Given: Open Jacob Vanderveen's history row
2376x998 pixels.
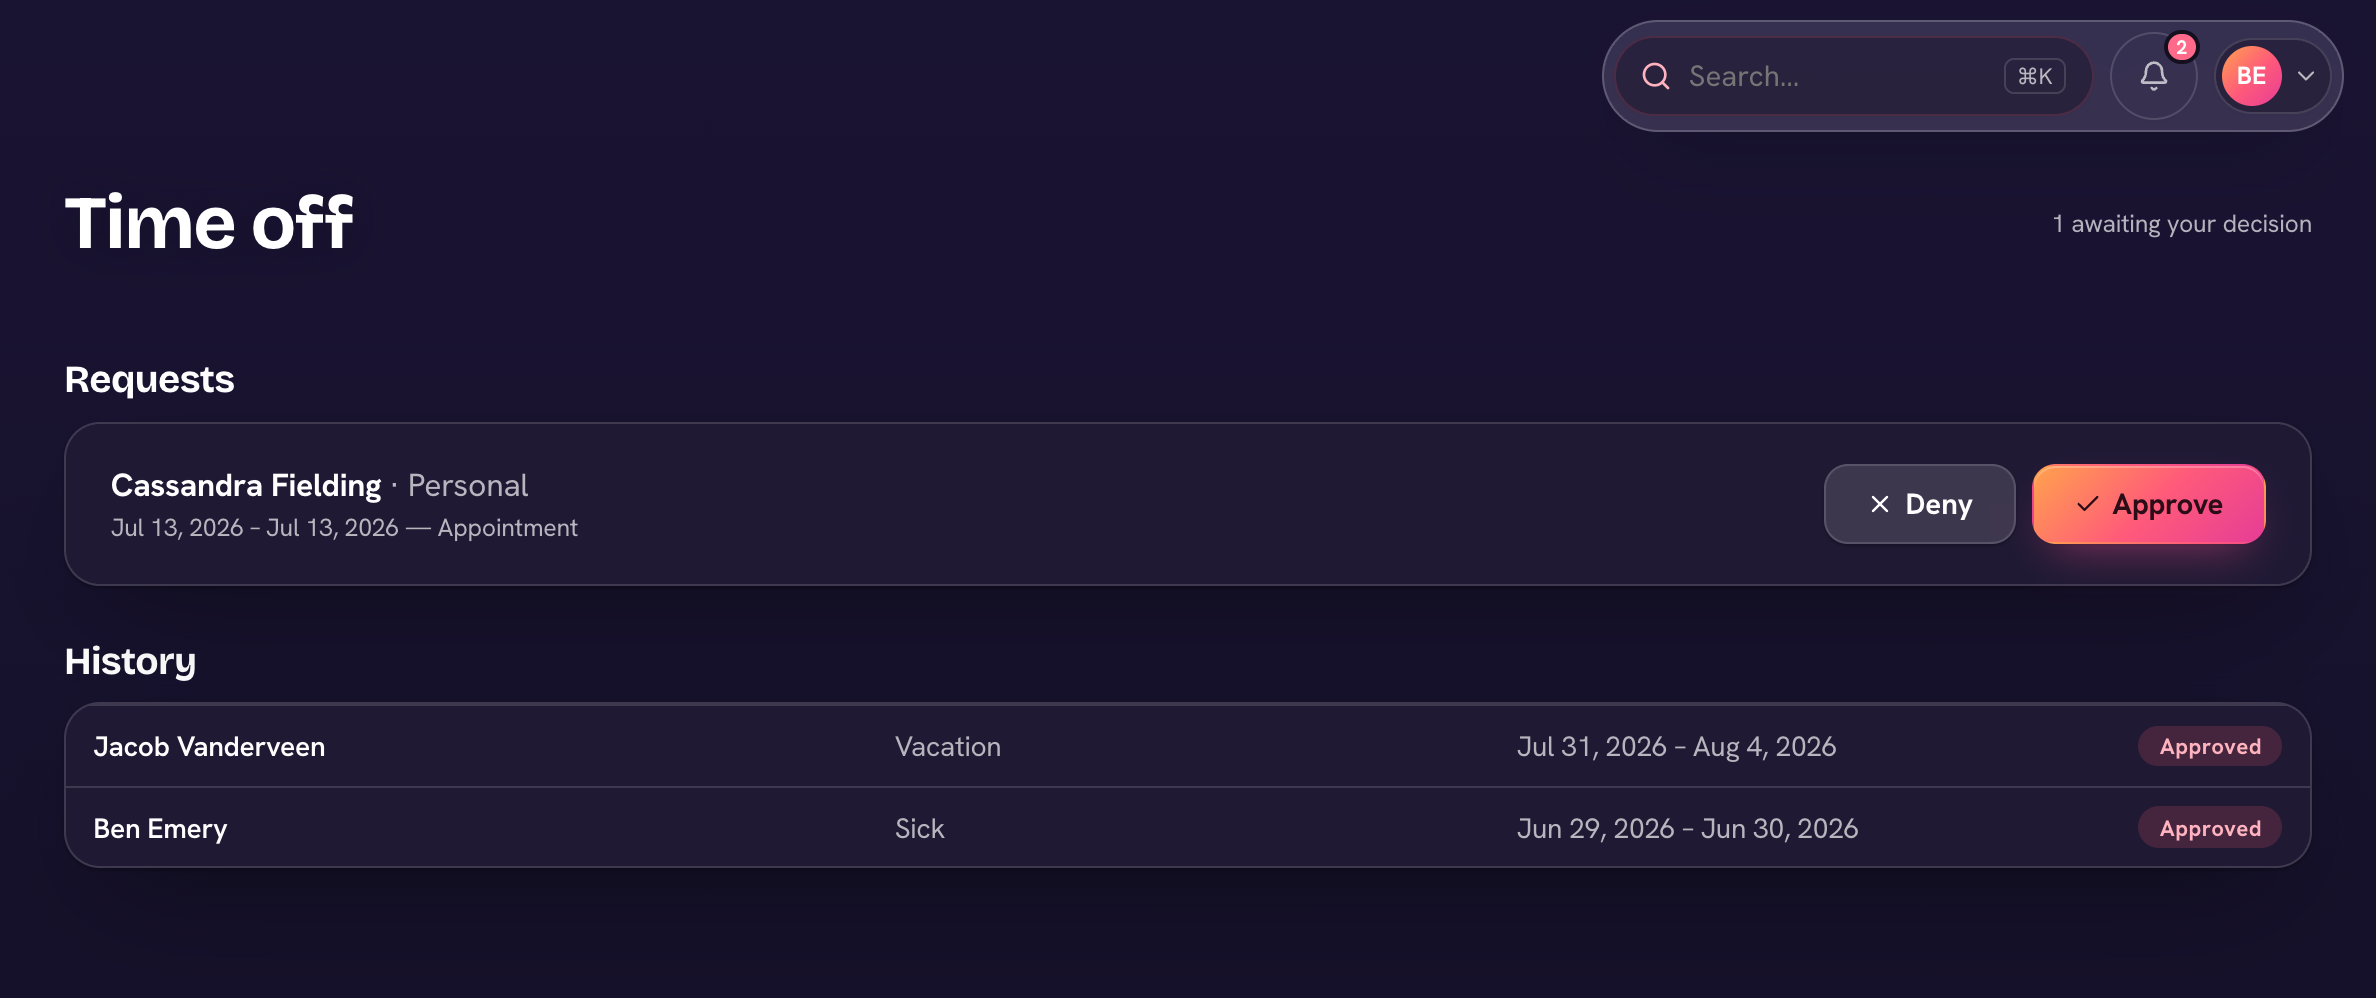Looking at the screenshot, I should point(1187,746).
